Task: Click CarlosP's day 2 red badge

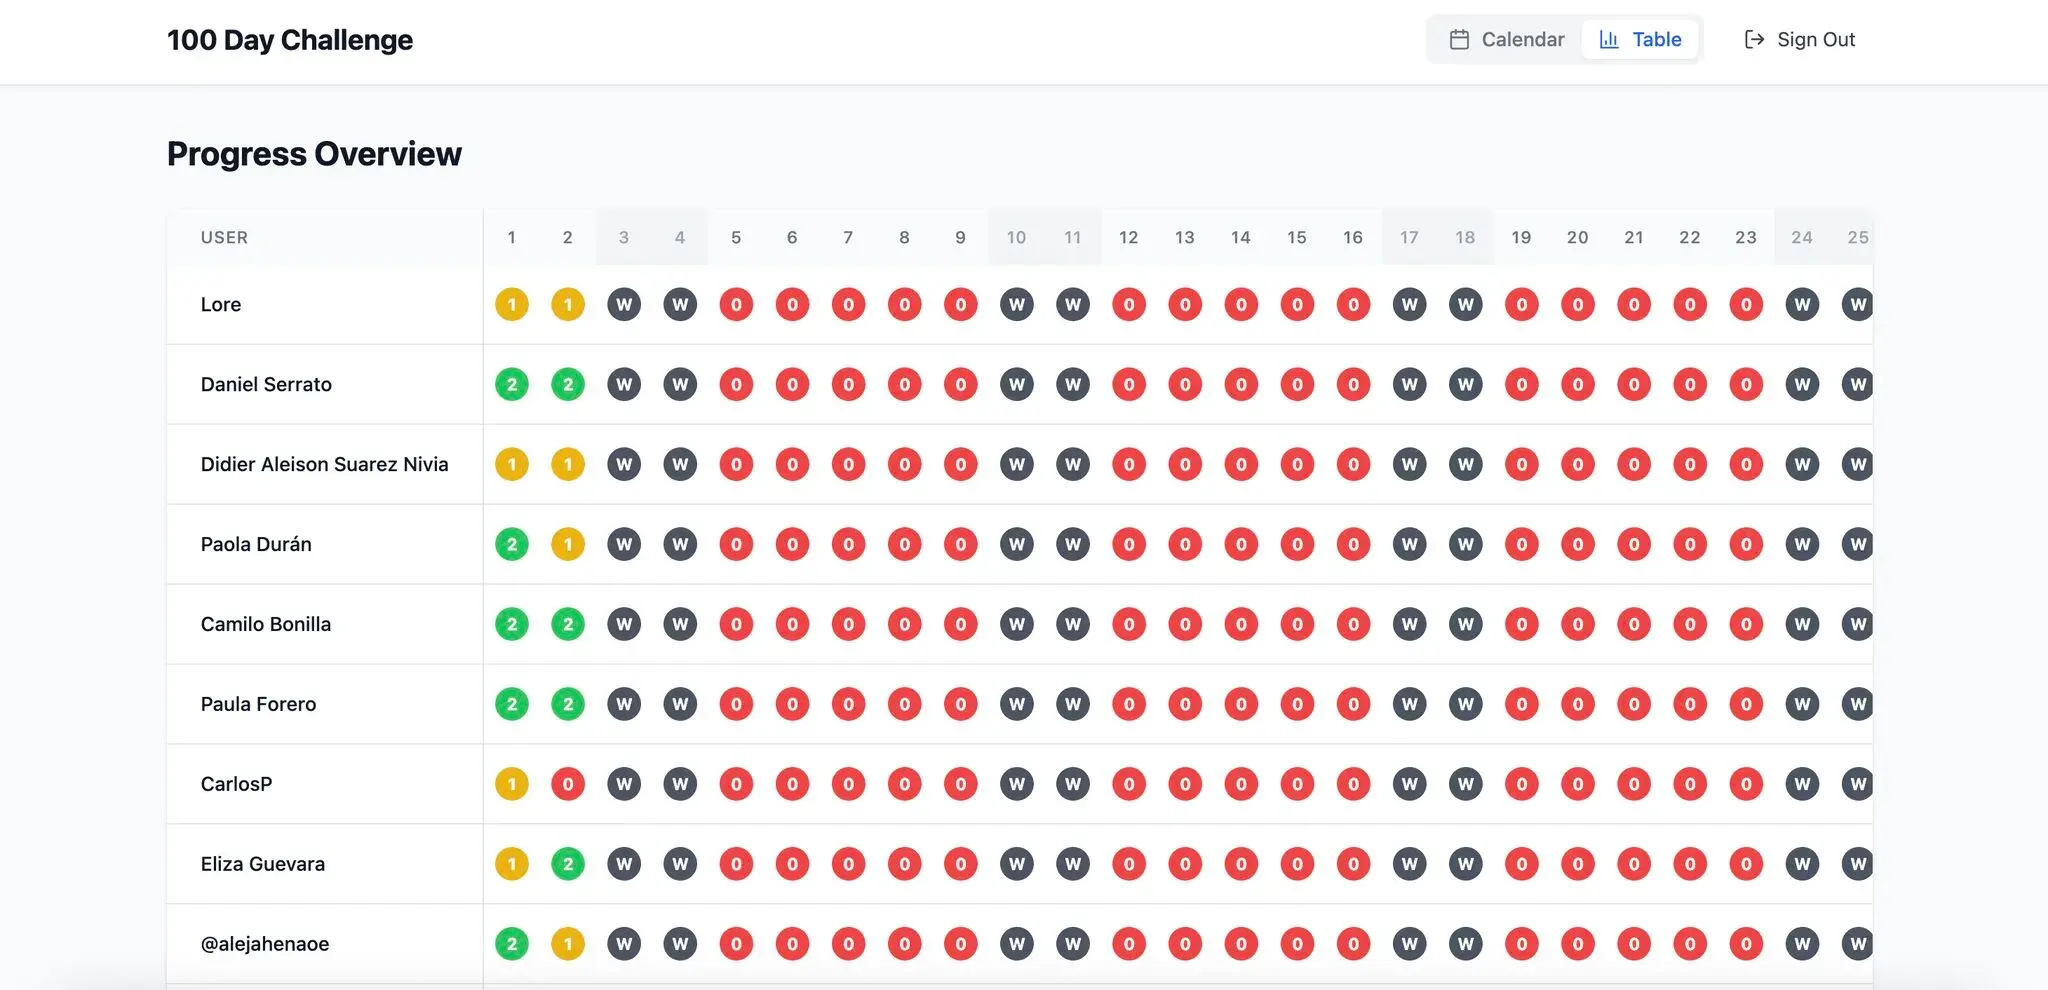Action: (568, 784)
